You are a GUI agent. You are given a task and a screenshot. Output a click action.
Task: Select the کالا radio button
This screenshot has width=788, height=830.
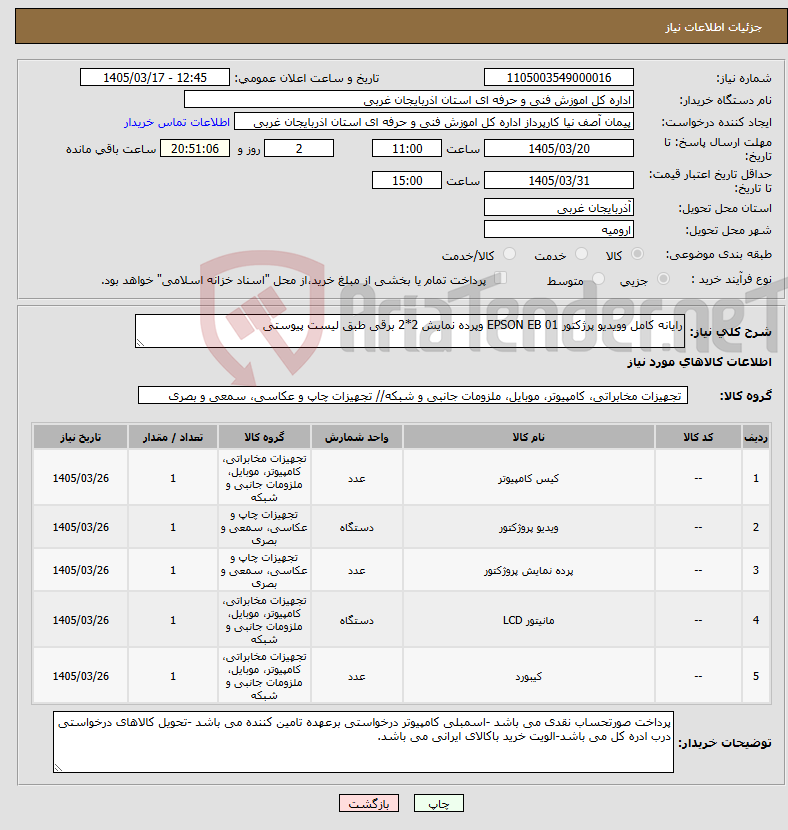coord(637,255)
